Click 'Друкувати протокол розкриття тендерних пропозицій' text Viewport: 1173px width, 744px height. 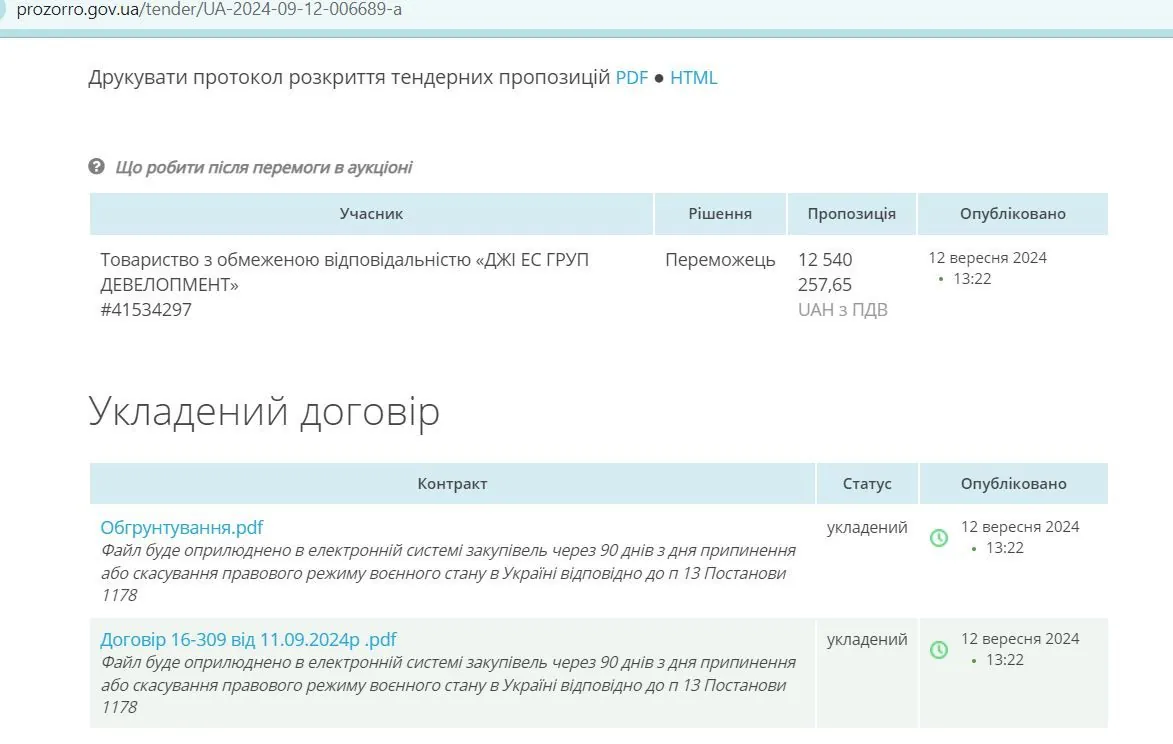click(349, 79)
